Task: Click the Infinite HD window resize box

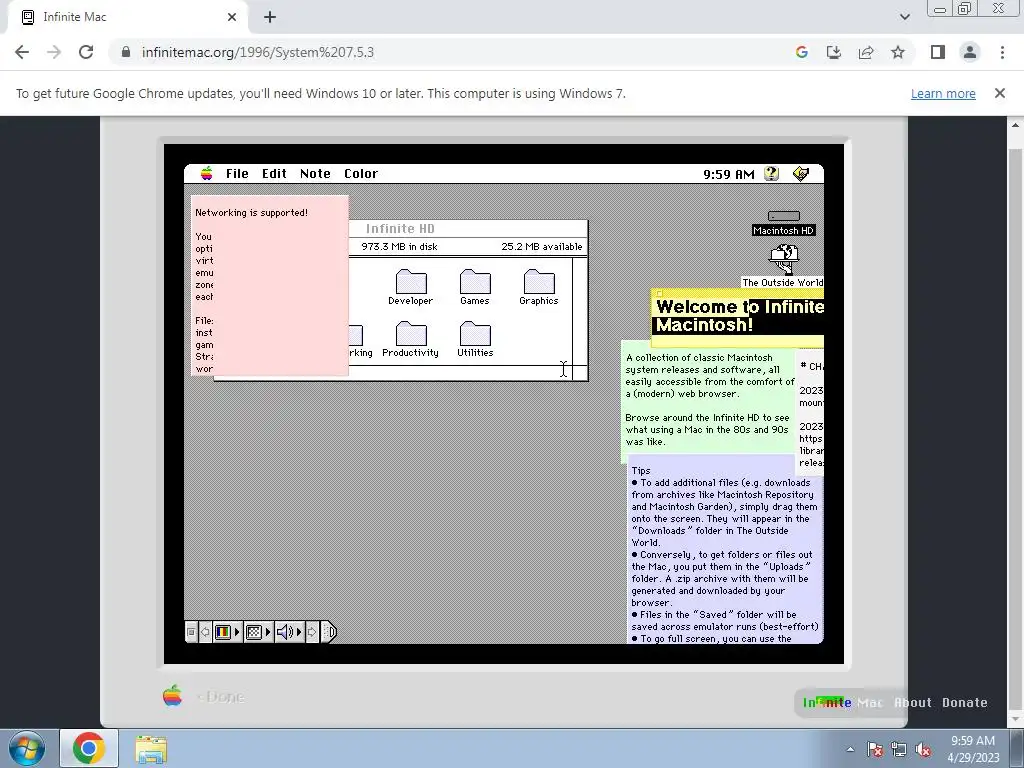Action: tap(580, 373)
